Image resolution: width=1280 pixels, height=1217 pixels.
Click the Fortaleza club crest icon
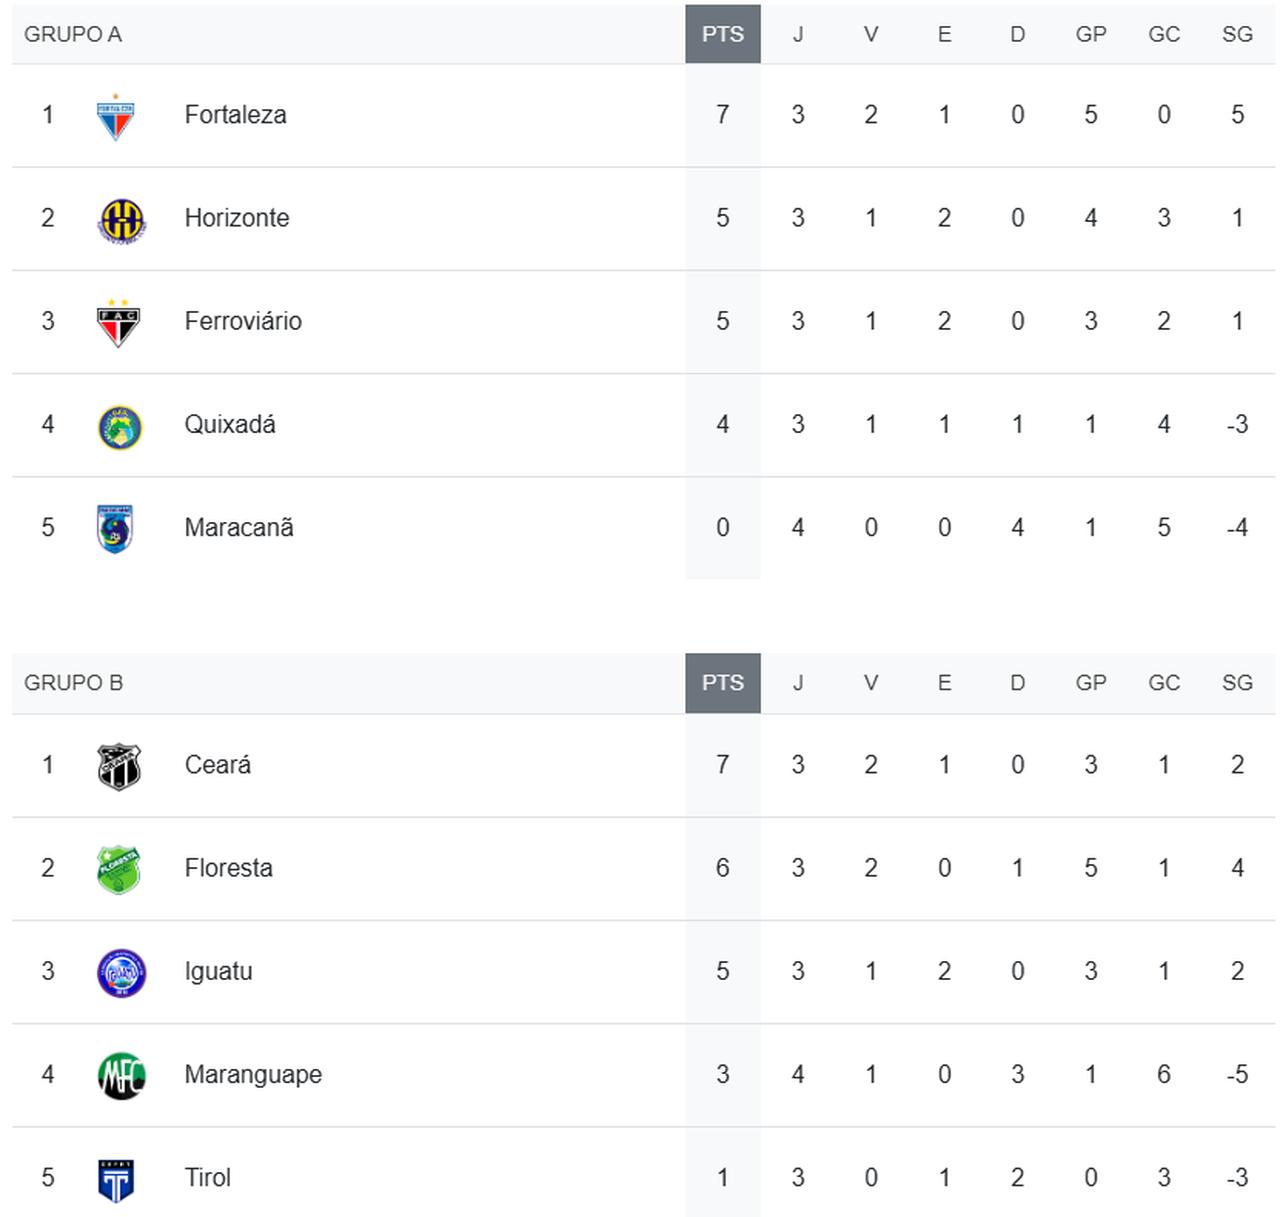point(116,117)
